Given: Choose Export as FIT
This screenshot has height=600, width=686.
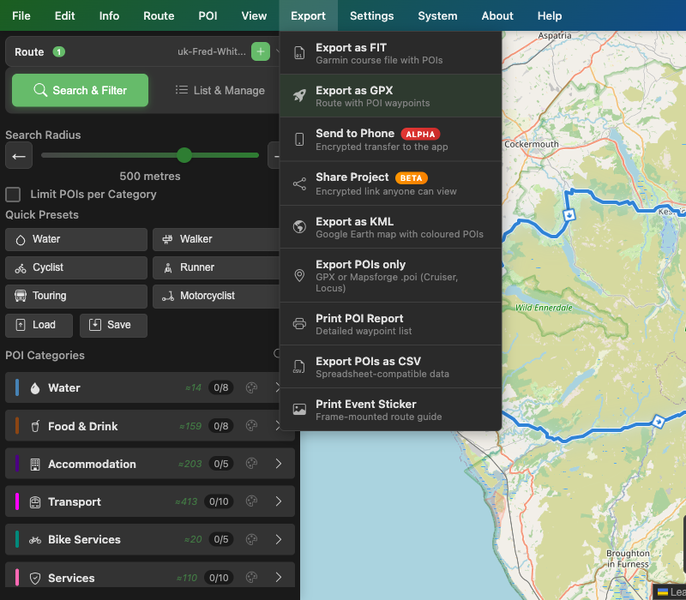Looking at the screenshot, I should (x=390, y=53).
